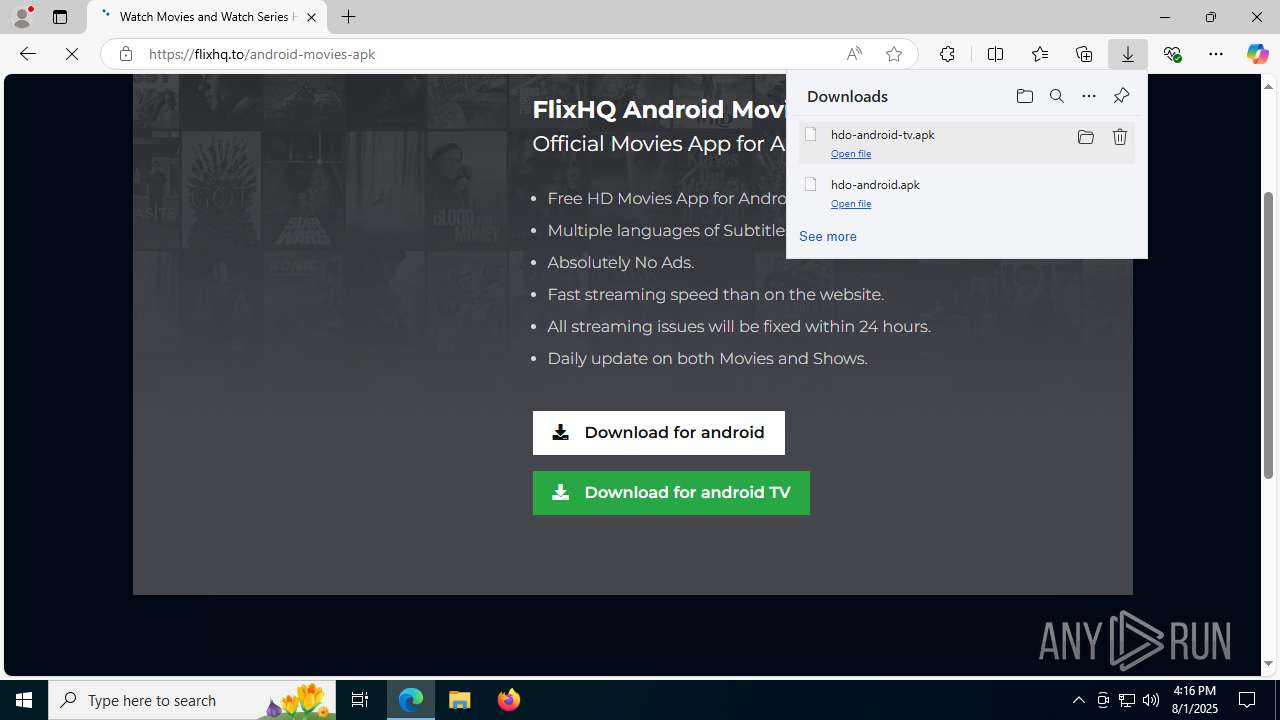Close the Watch Movies browser tab
1280x720 pixels.
pyautogui.click(x=311, y=17)
